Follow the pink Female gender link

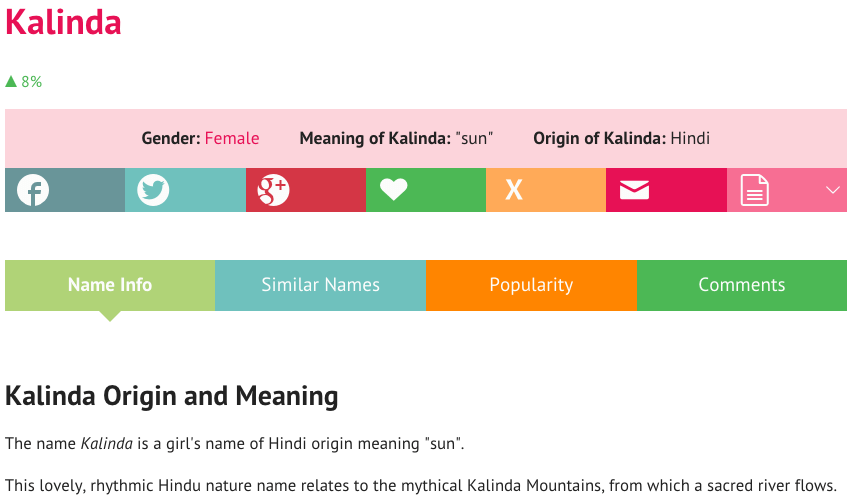click(232, 138)
